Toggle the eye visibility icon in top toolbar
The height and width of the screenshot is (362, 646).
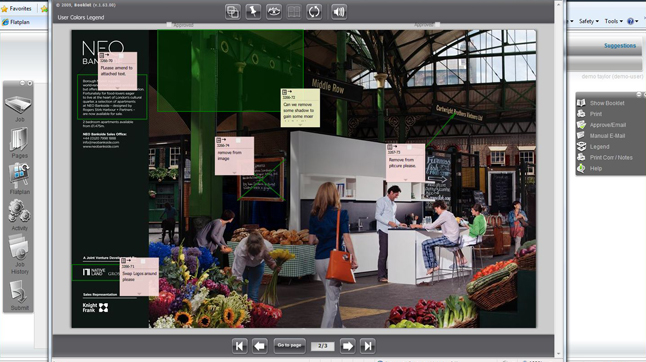pyautogui.click(x=274, y=12)
